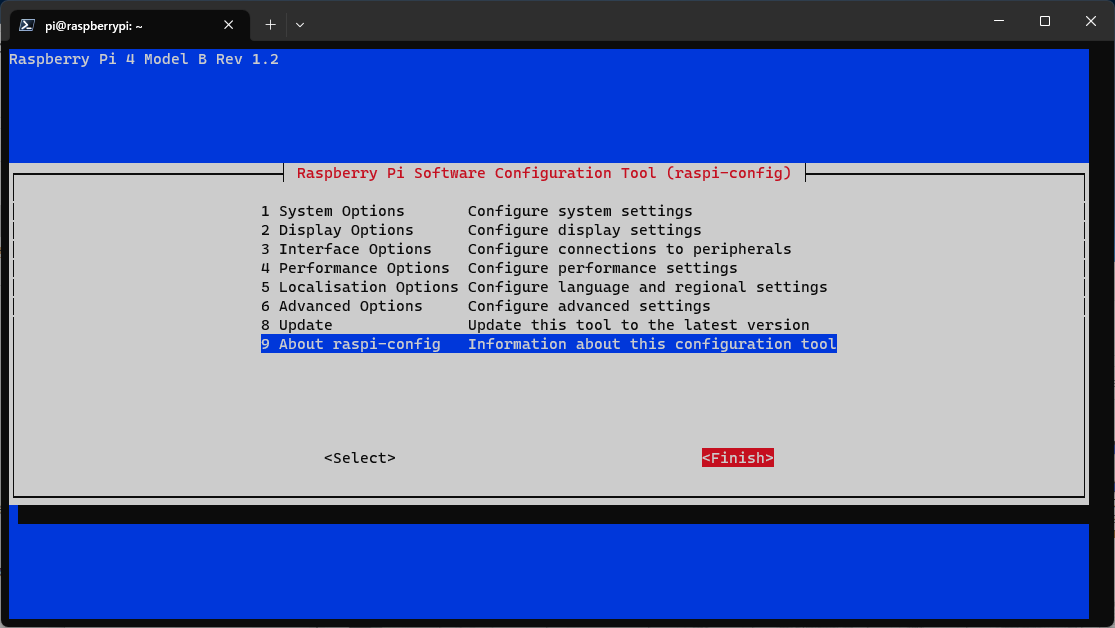The width and height of the screenshot is (1115, 628).
Task: Click 'Configure advanced settings' description
Action: (589, 306)
